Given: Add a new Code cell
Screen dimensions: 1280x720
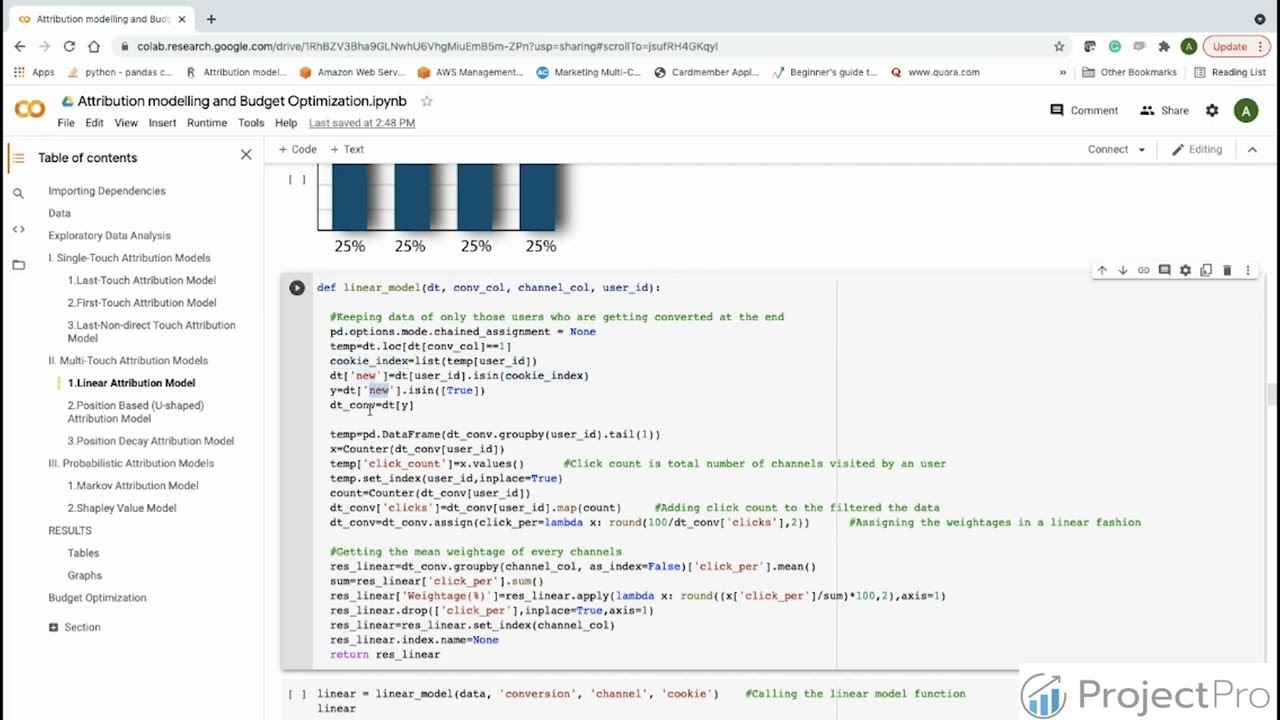Looking at the screenshot, I should point(297,149).
